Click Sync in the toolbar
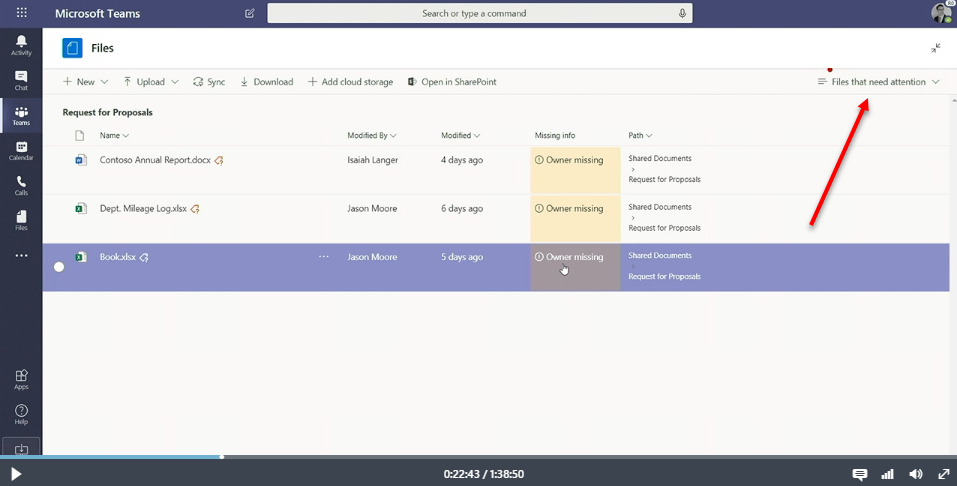 (209, 82)
